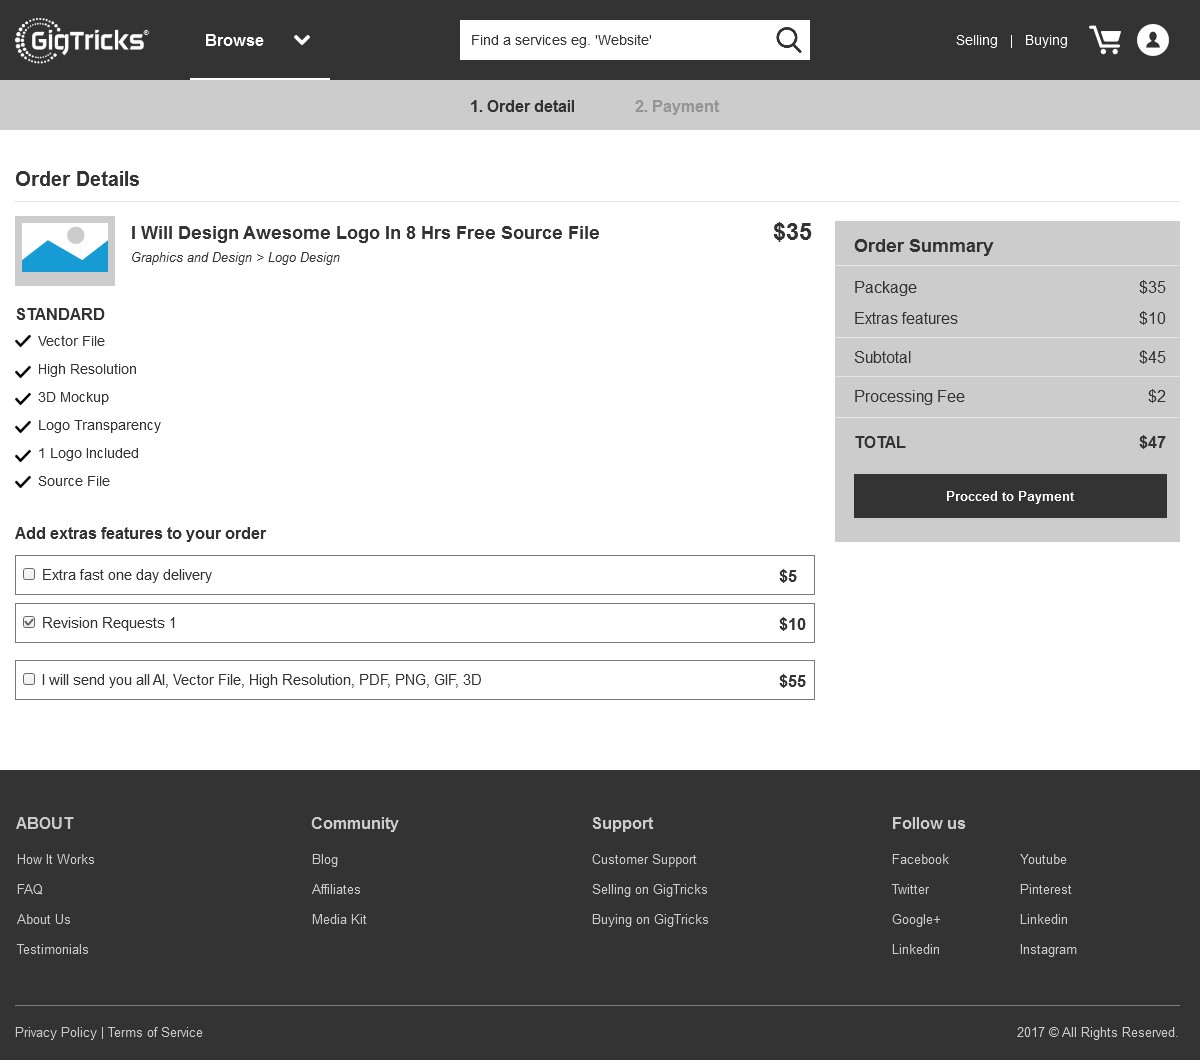Viewport: 1200px width, 1060px height.
Task: Click the GigTricks logo
Action: click(x=82, y=40)
